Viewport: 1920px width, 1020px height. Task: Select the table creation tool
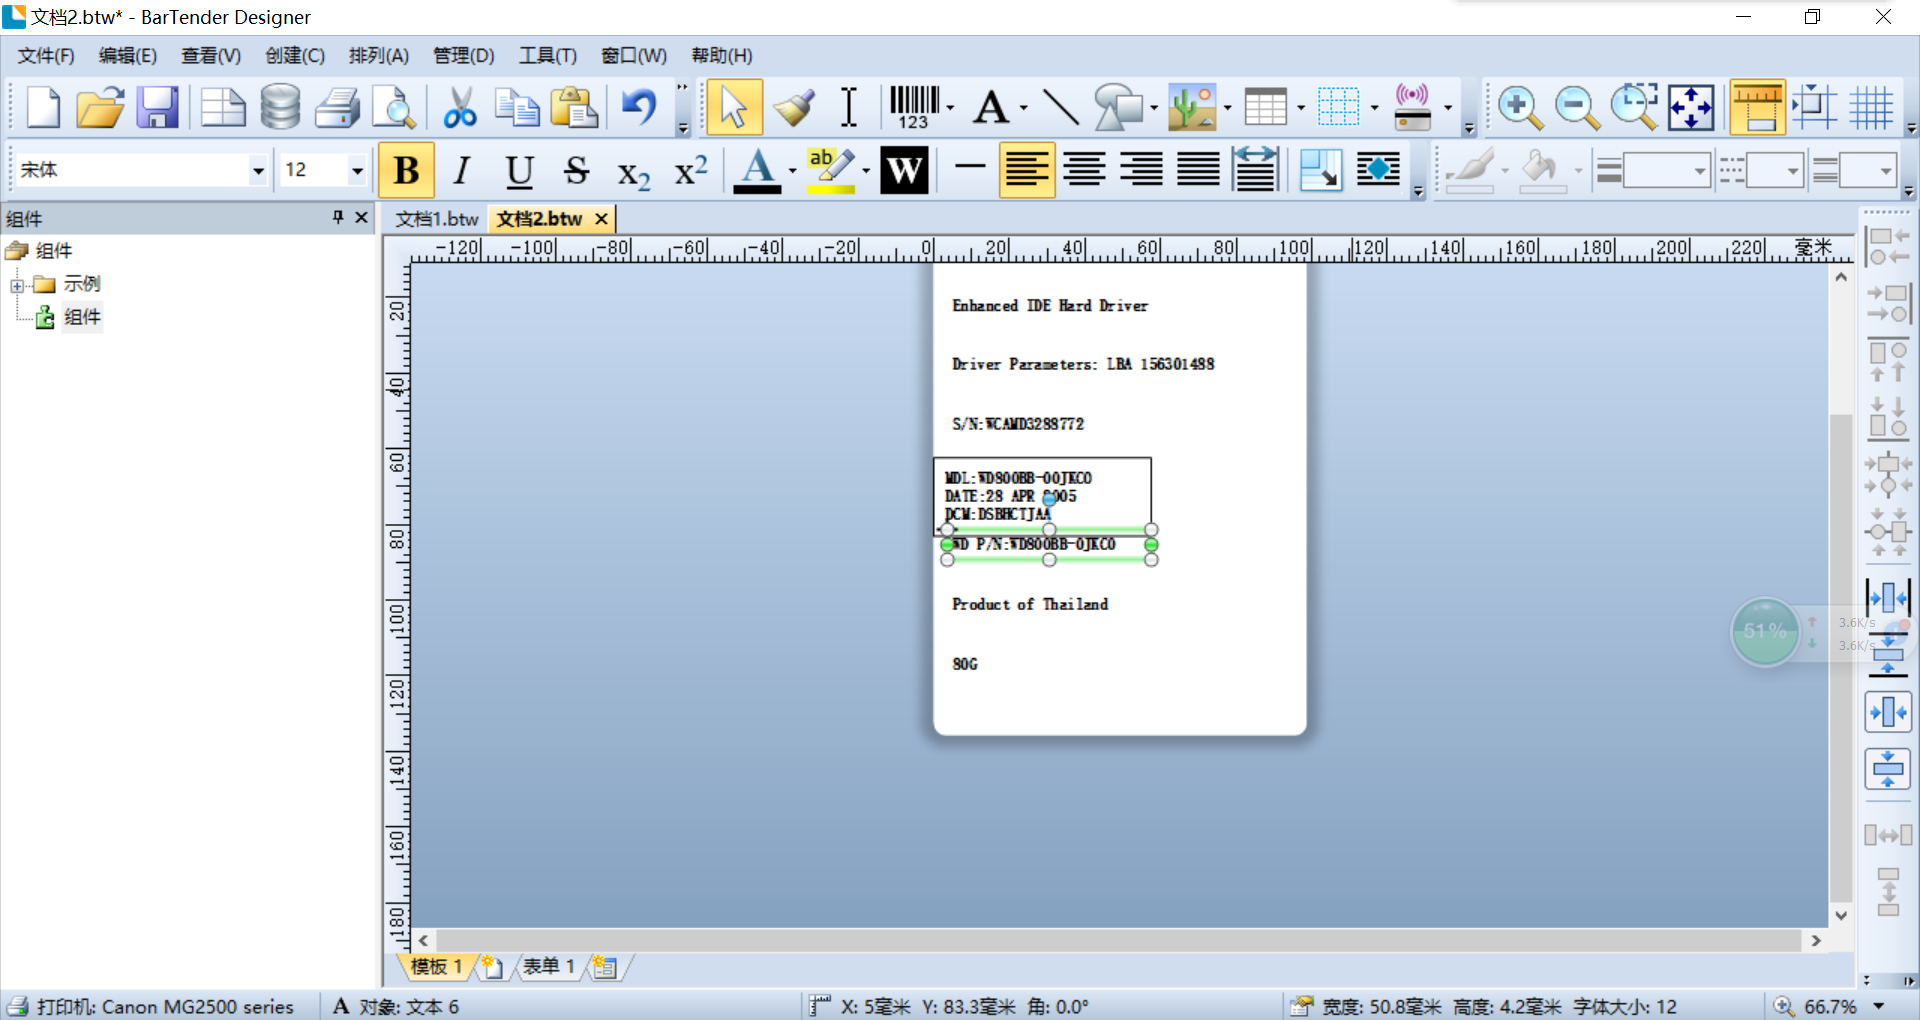pos(1265,108)
